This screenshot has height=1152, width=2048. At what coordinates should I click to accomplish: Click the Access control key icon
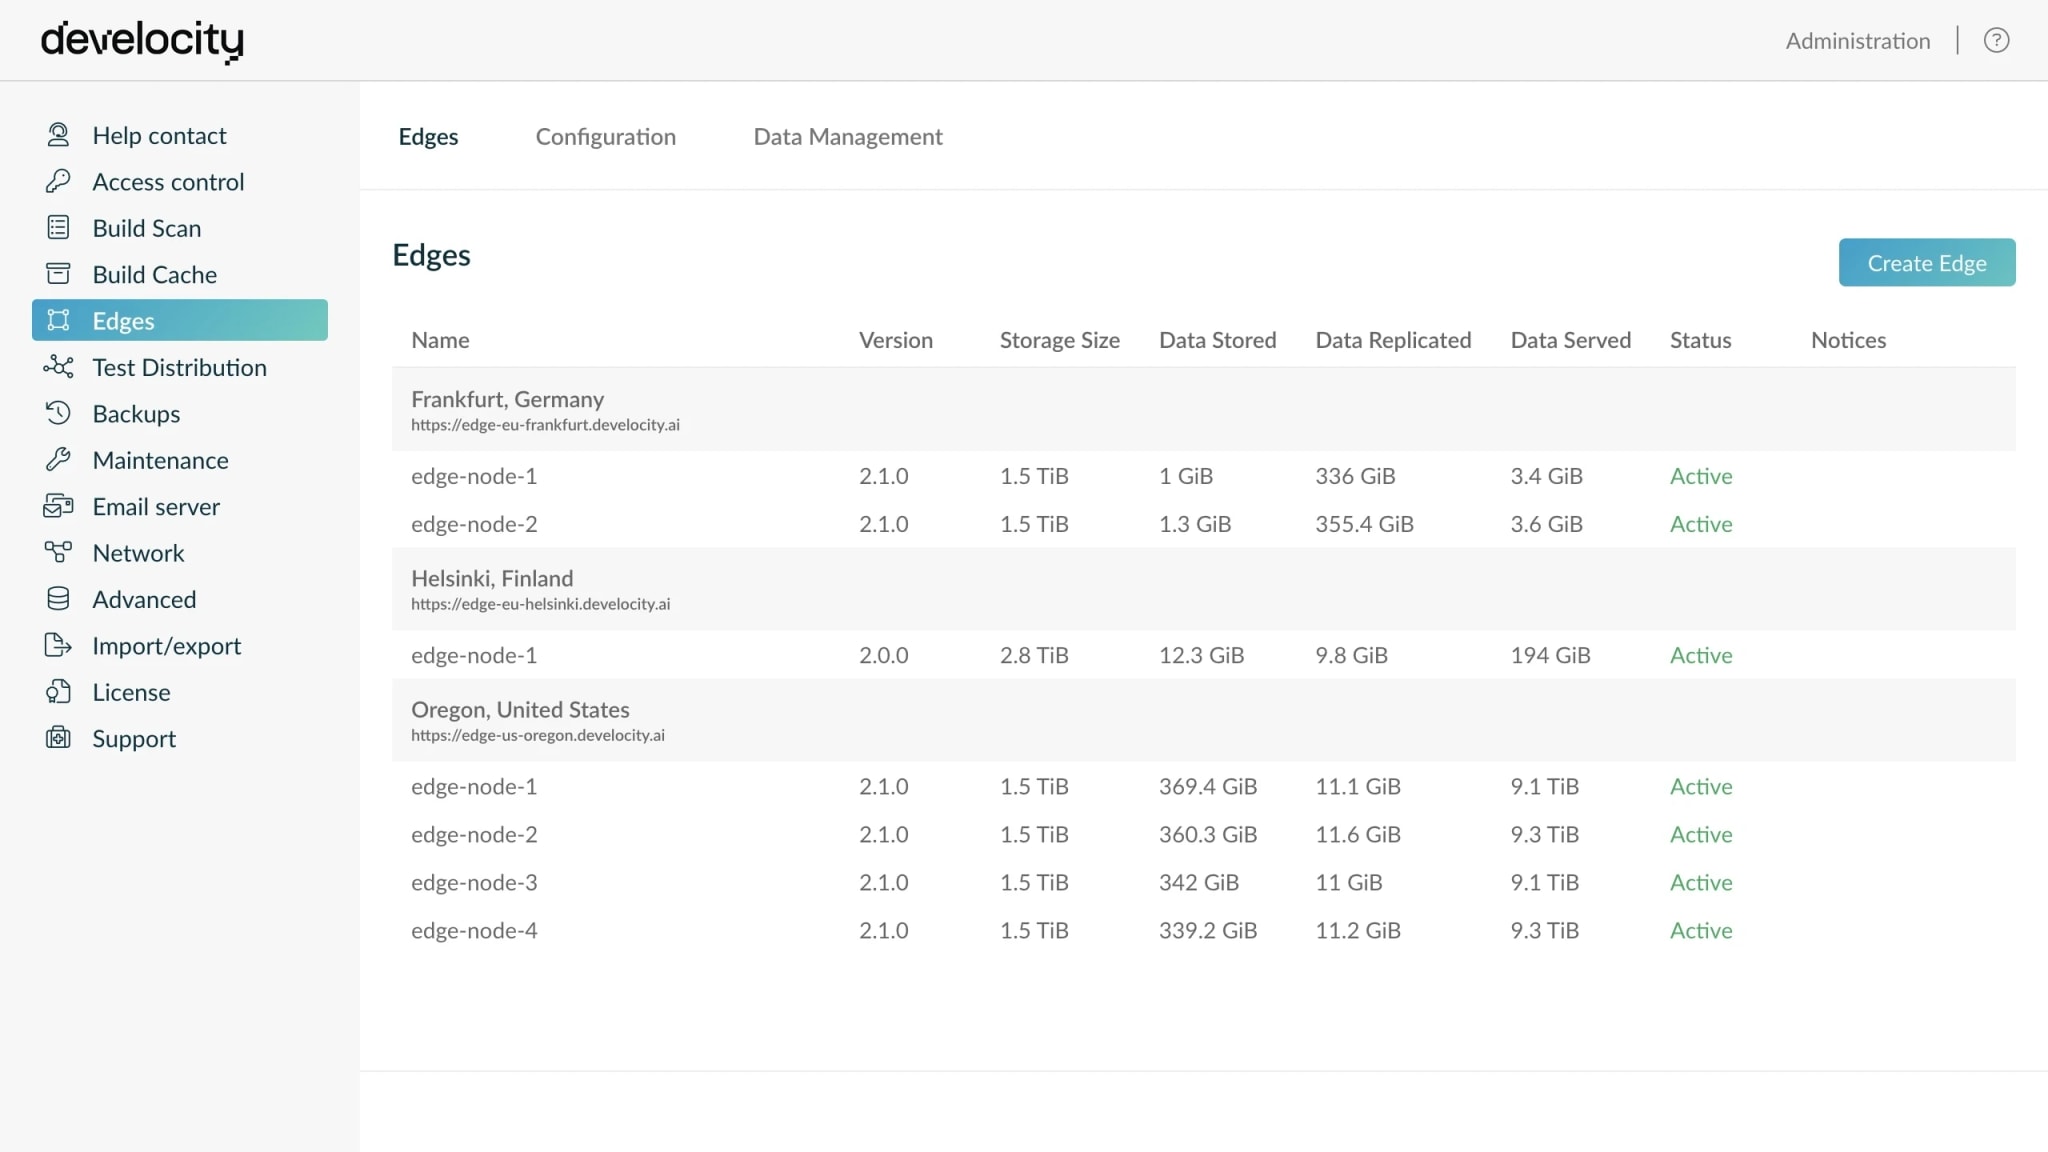(58, 181)
